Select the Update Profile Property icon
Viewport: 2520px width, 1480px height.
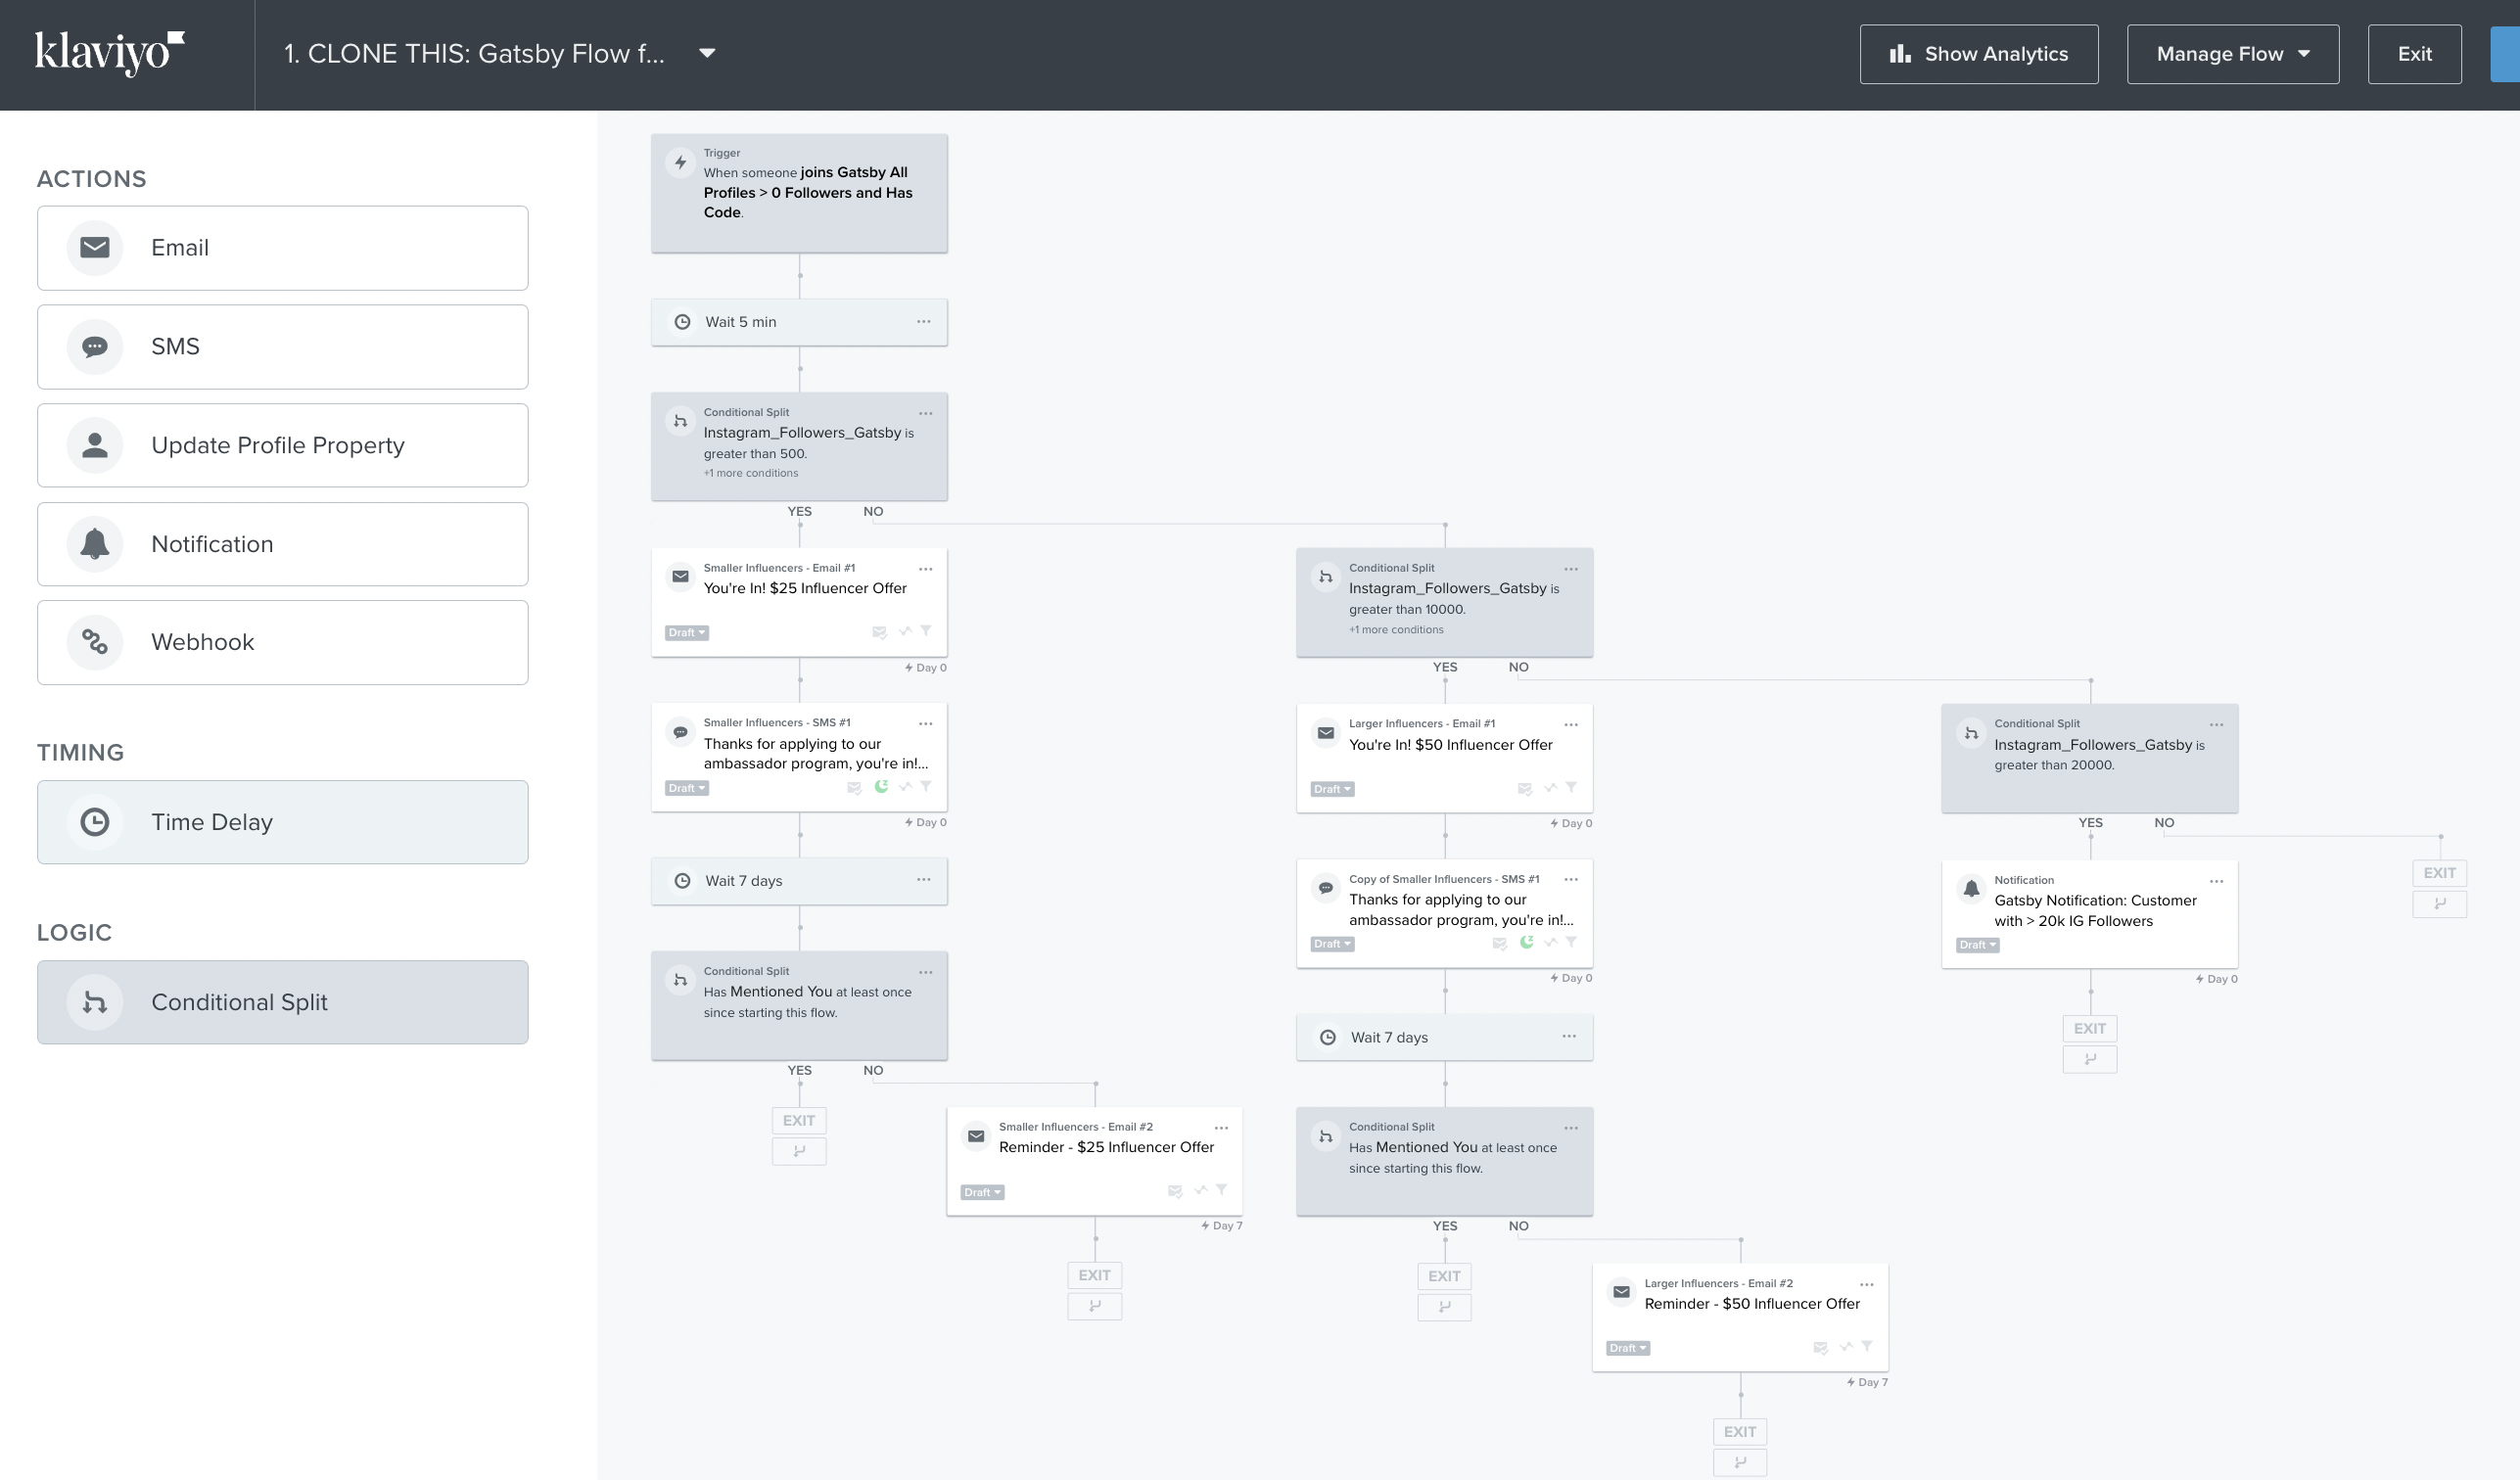[95, 445]
